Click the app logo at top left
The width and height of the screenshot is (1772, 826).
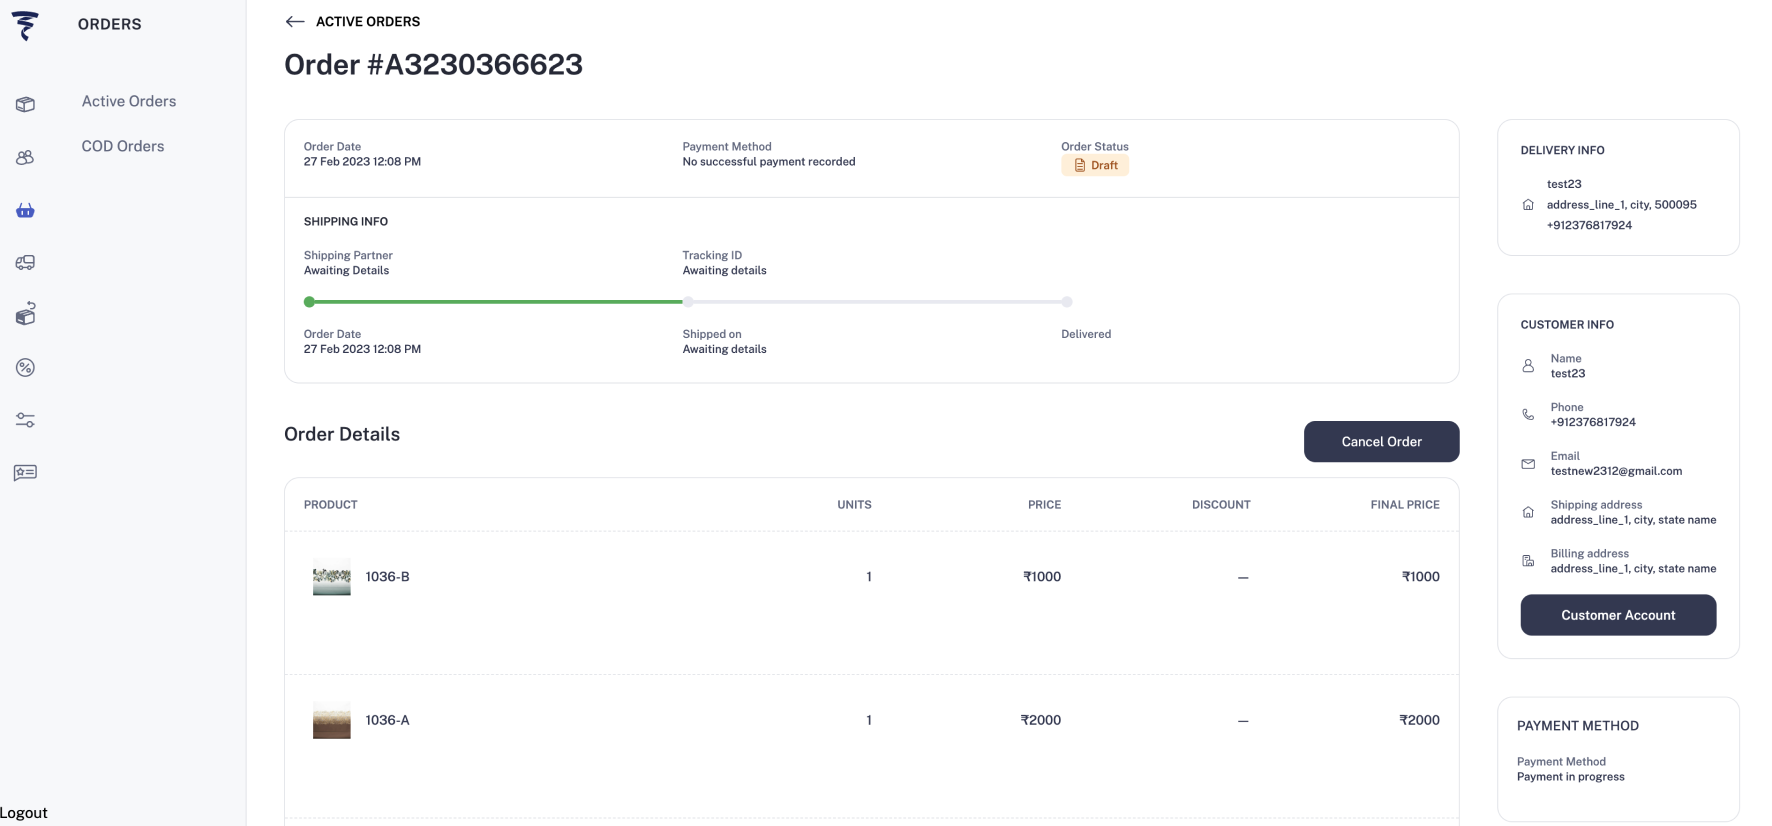tap(25, 25)
